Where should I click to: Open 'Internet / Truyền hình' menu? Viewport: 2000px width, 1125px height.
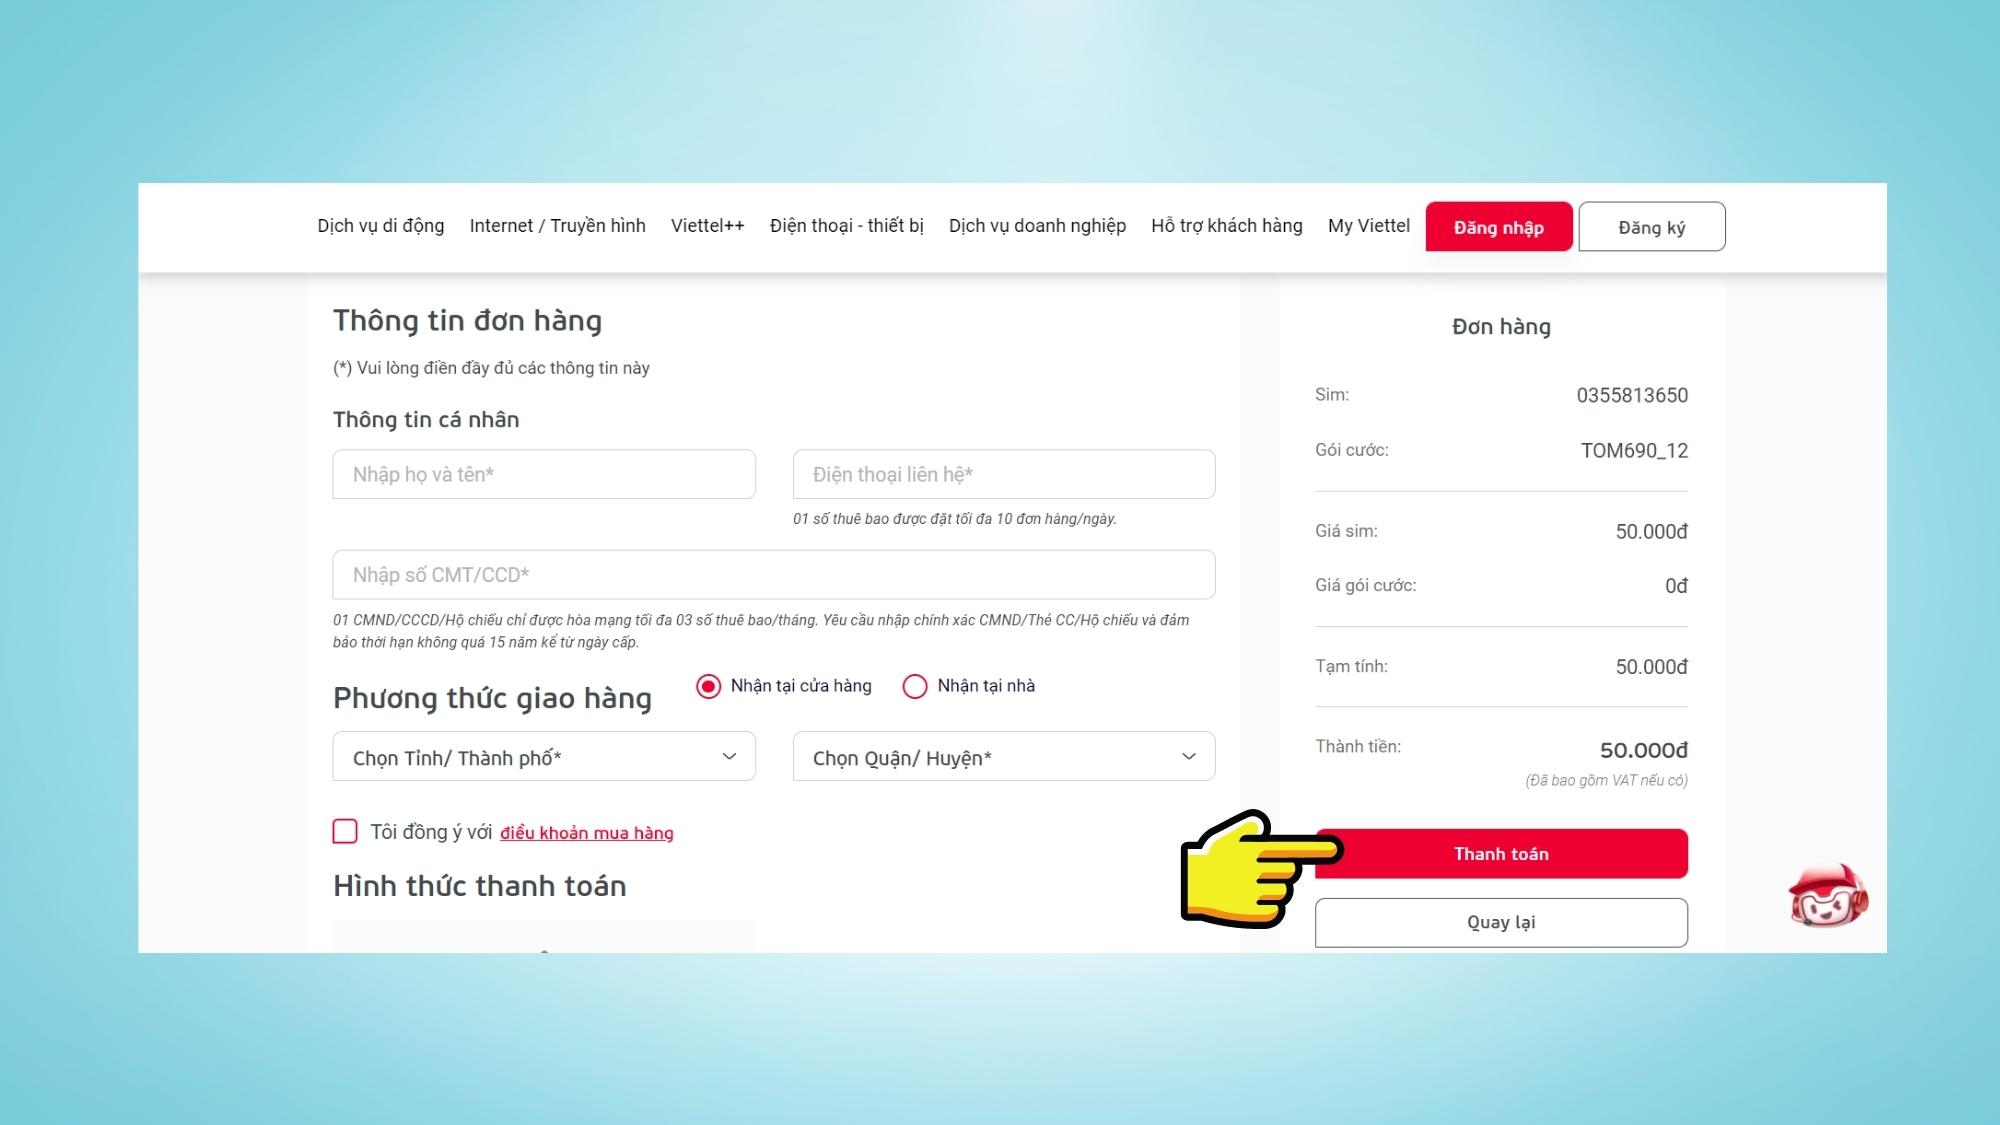pyautogui.click(x=558, y=226)
